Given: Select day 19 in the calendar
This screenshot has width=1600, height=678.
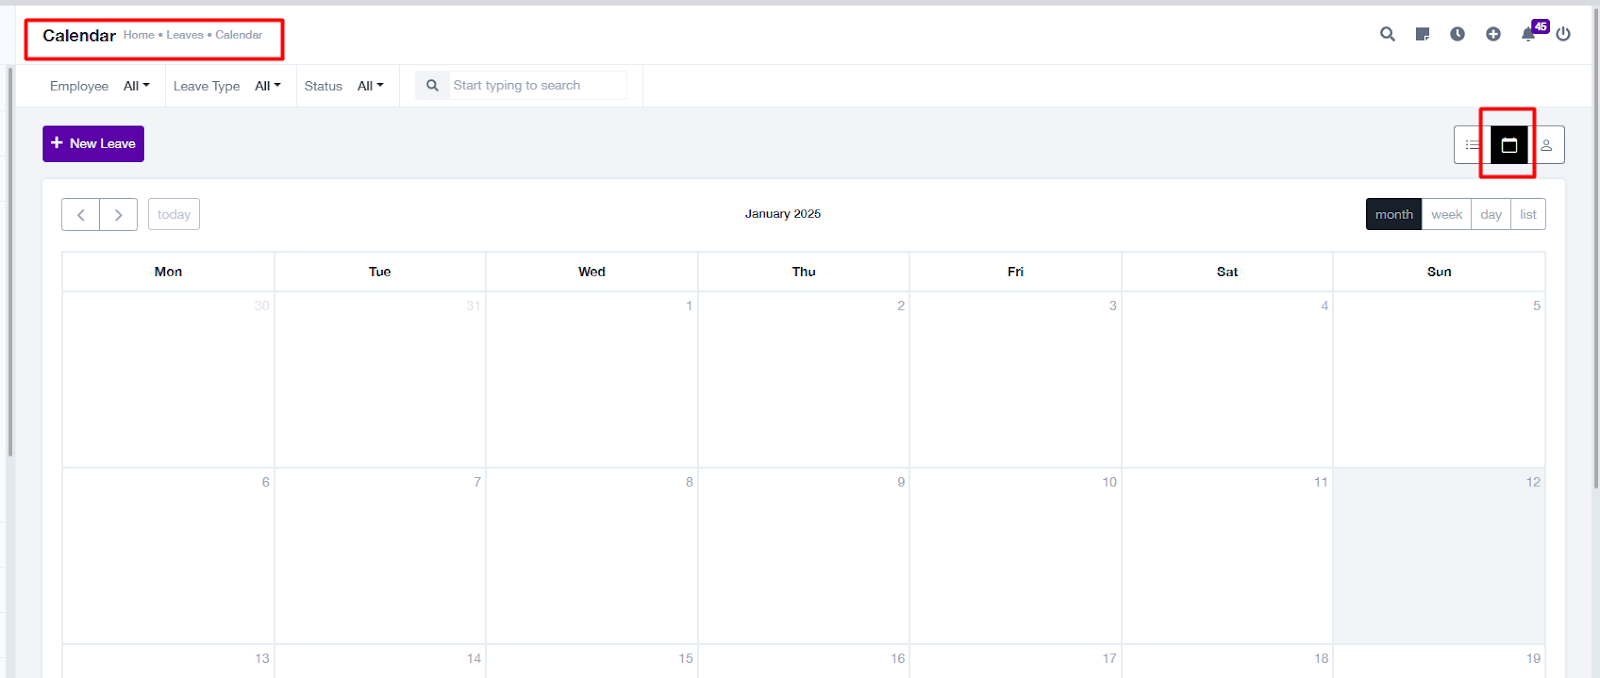Looking at the screenshot, I should [1439, 661].
